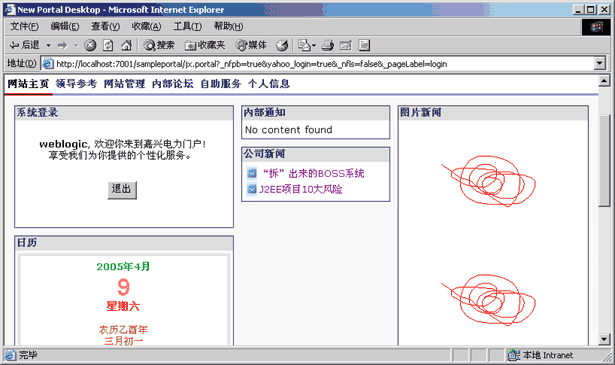Click the No content found text

click(x=289, y=130)
